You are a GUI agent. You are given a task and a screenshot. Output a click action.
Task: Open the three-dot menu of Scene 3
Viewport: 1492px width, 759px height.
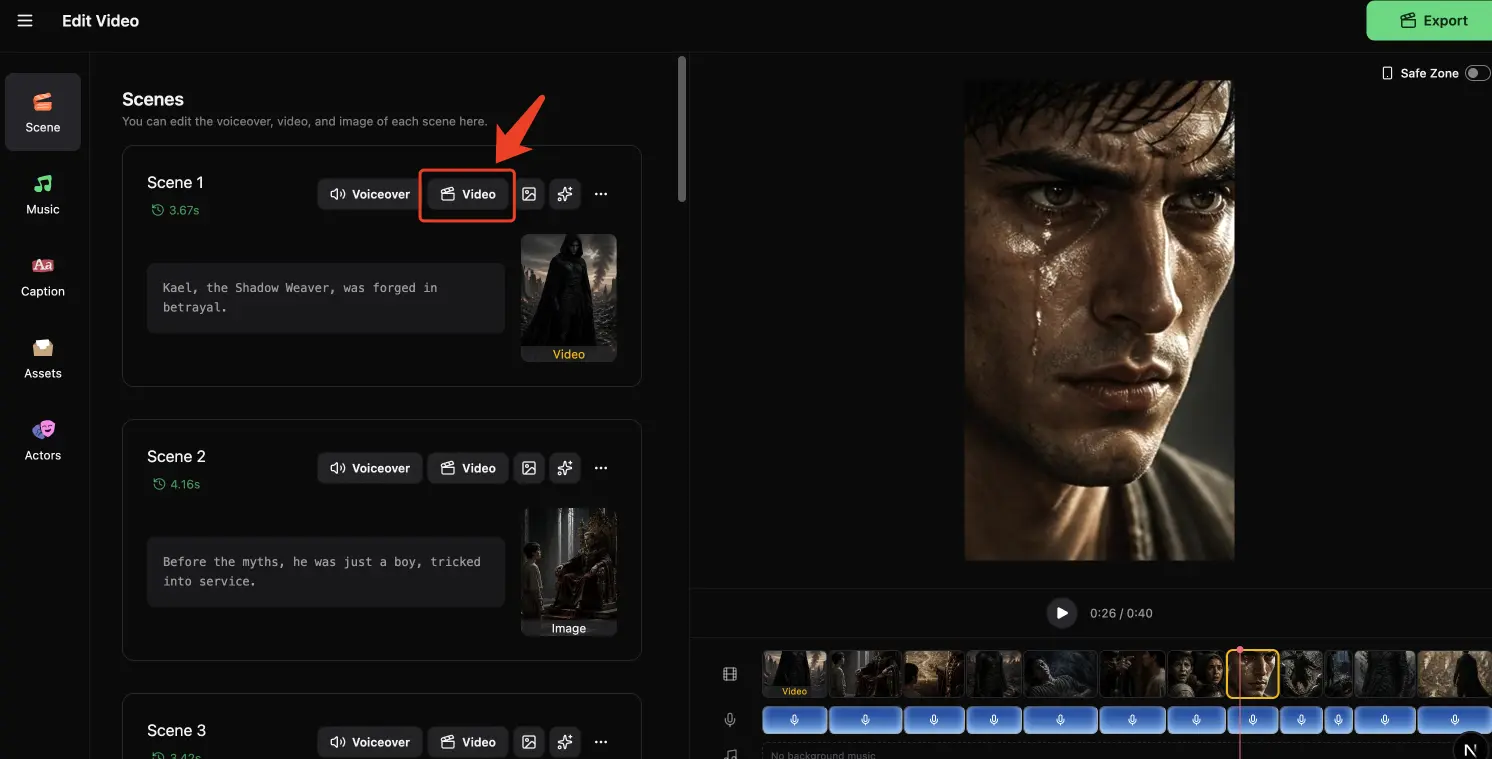(x=601, y=742)
